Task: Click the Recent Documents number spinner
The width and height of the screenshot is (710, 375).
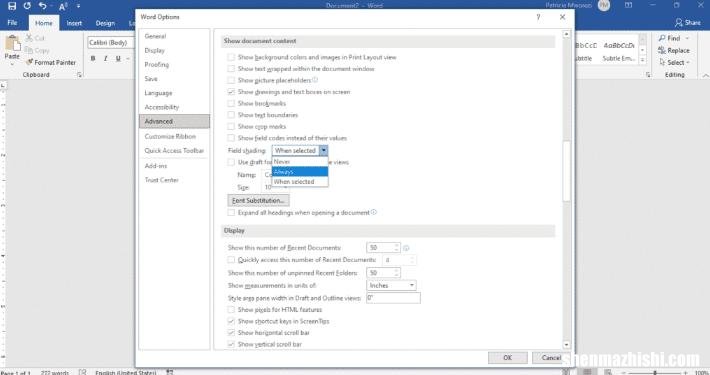Action: coord(383,248)
